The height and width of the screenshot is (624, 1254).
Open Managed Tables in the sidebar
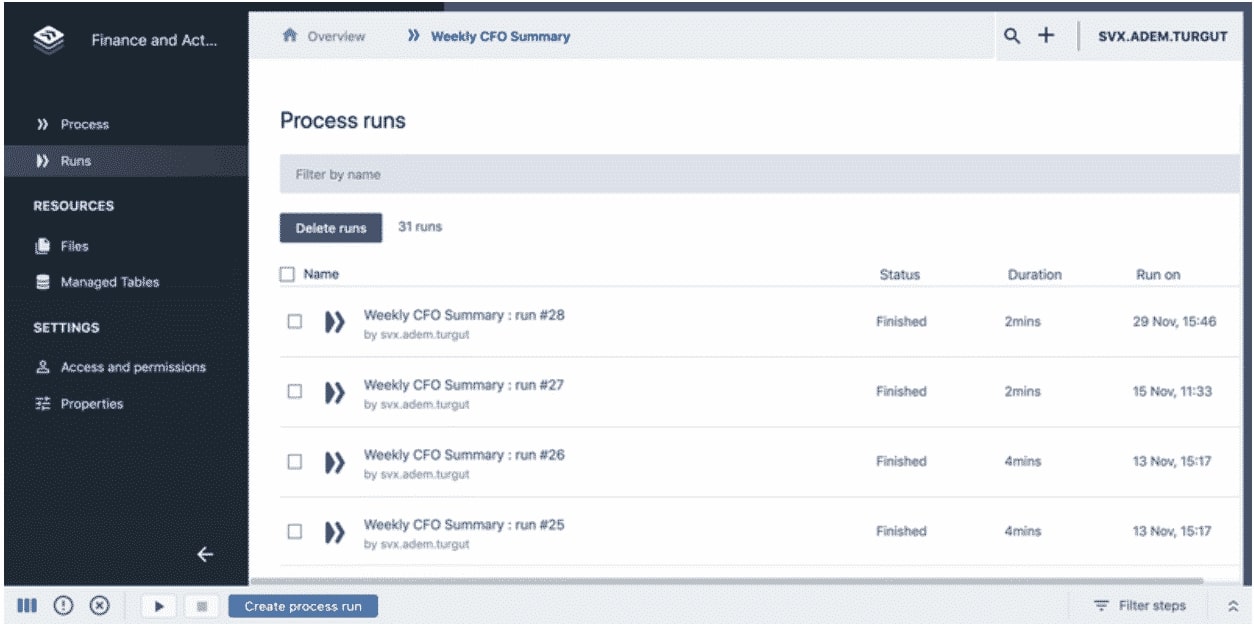(109, 282)
